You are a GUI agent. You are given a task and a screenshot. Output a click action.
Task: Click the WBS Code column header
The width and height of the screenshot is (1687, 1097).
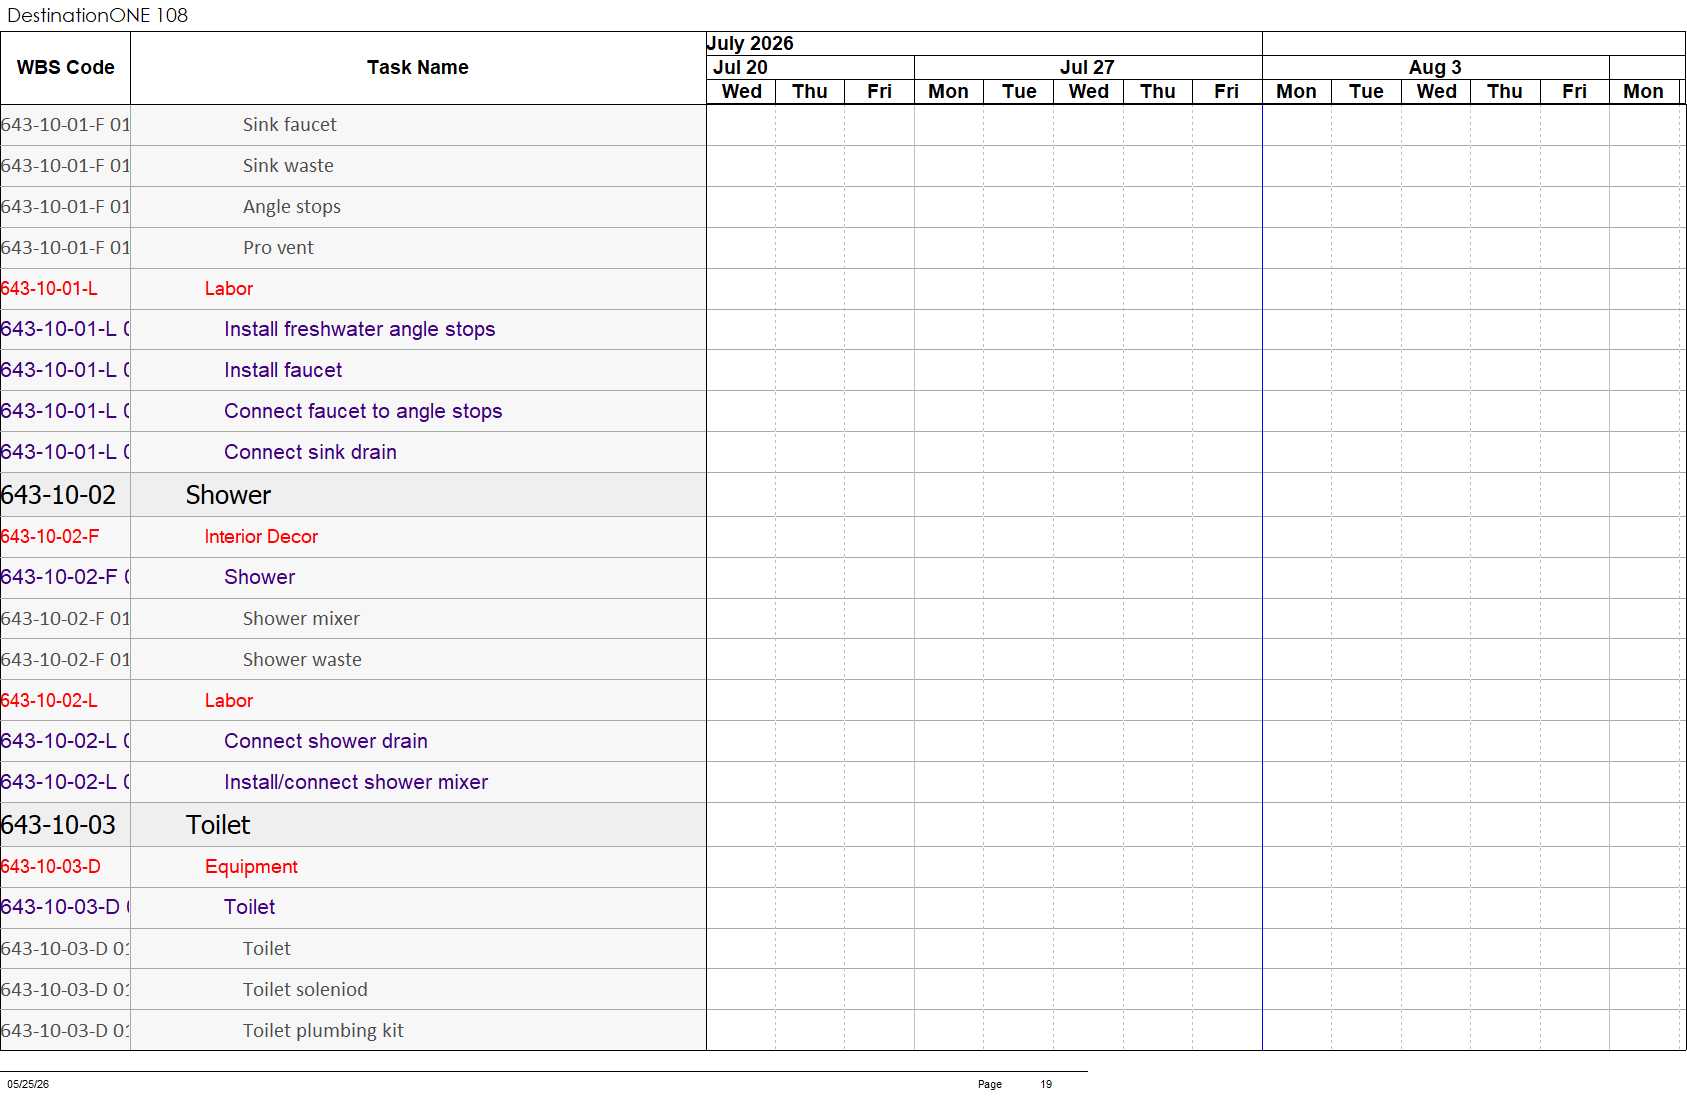point(65,68)
